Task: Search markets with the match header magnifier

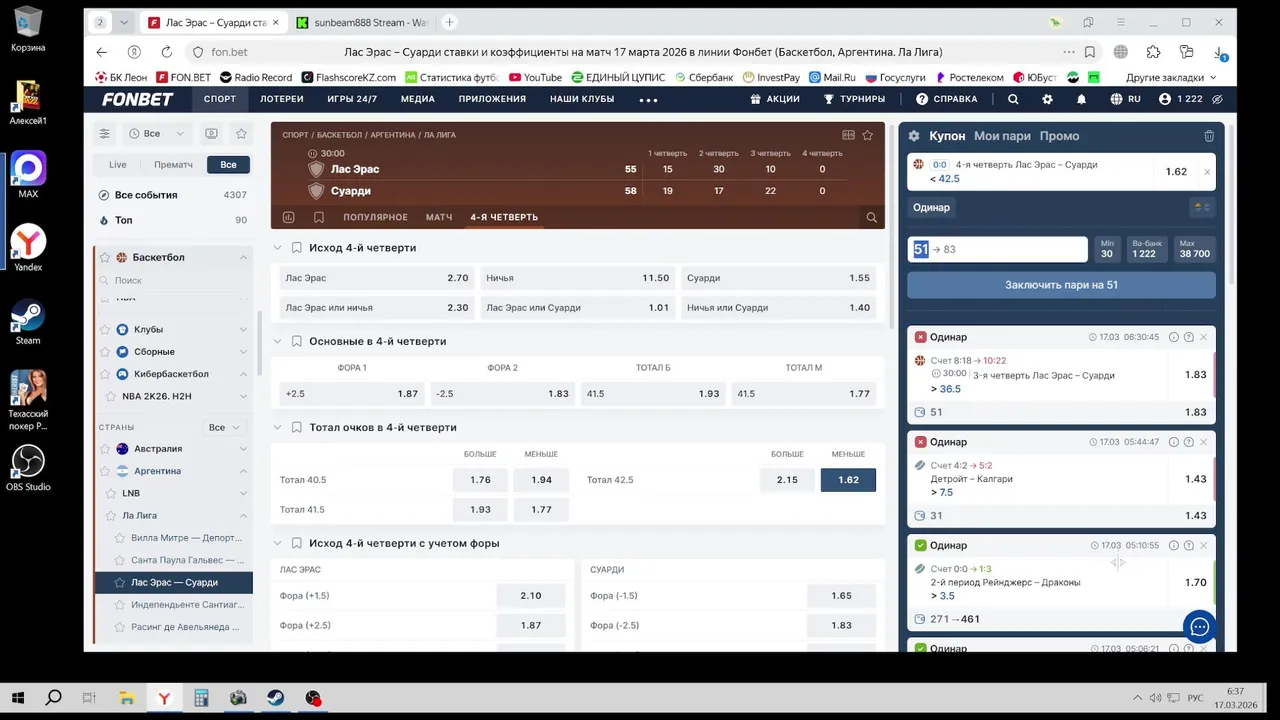Action: [x=871, y=217]
